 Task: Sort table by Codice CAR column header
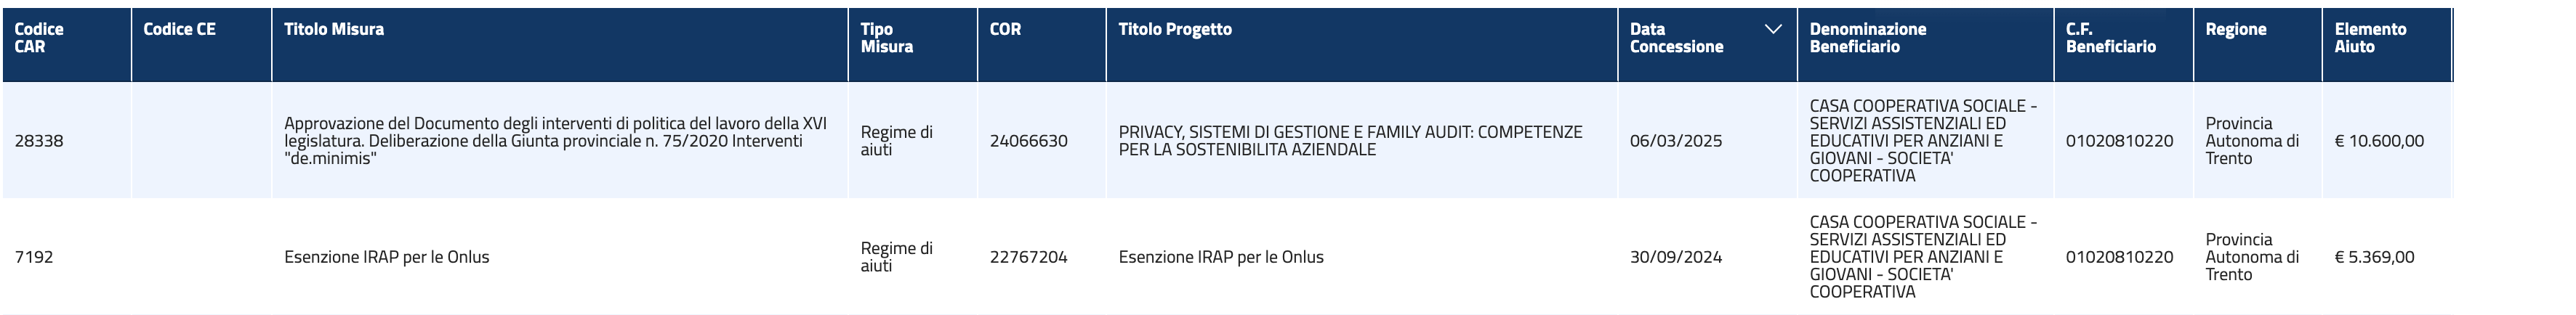66,44
